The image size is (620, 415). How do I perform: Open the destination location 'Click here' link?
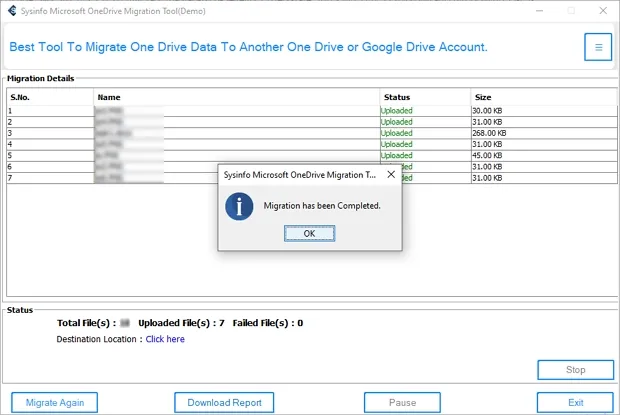165,339
